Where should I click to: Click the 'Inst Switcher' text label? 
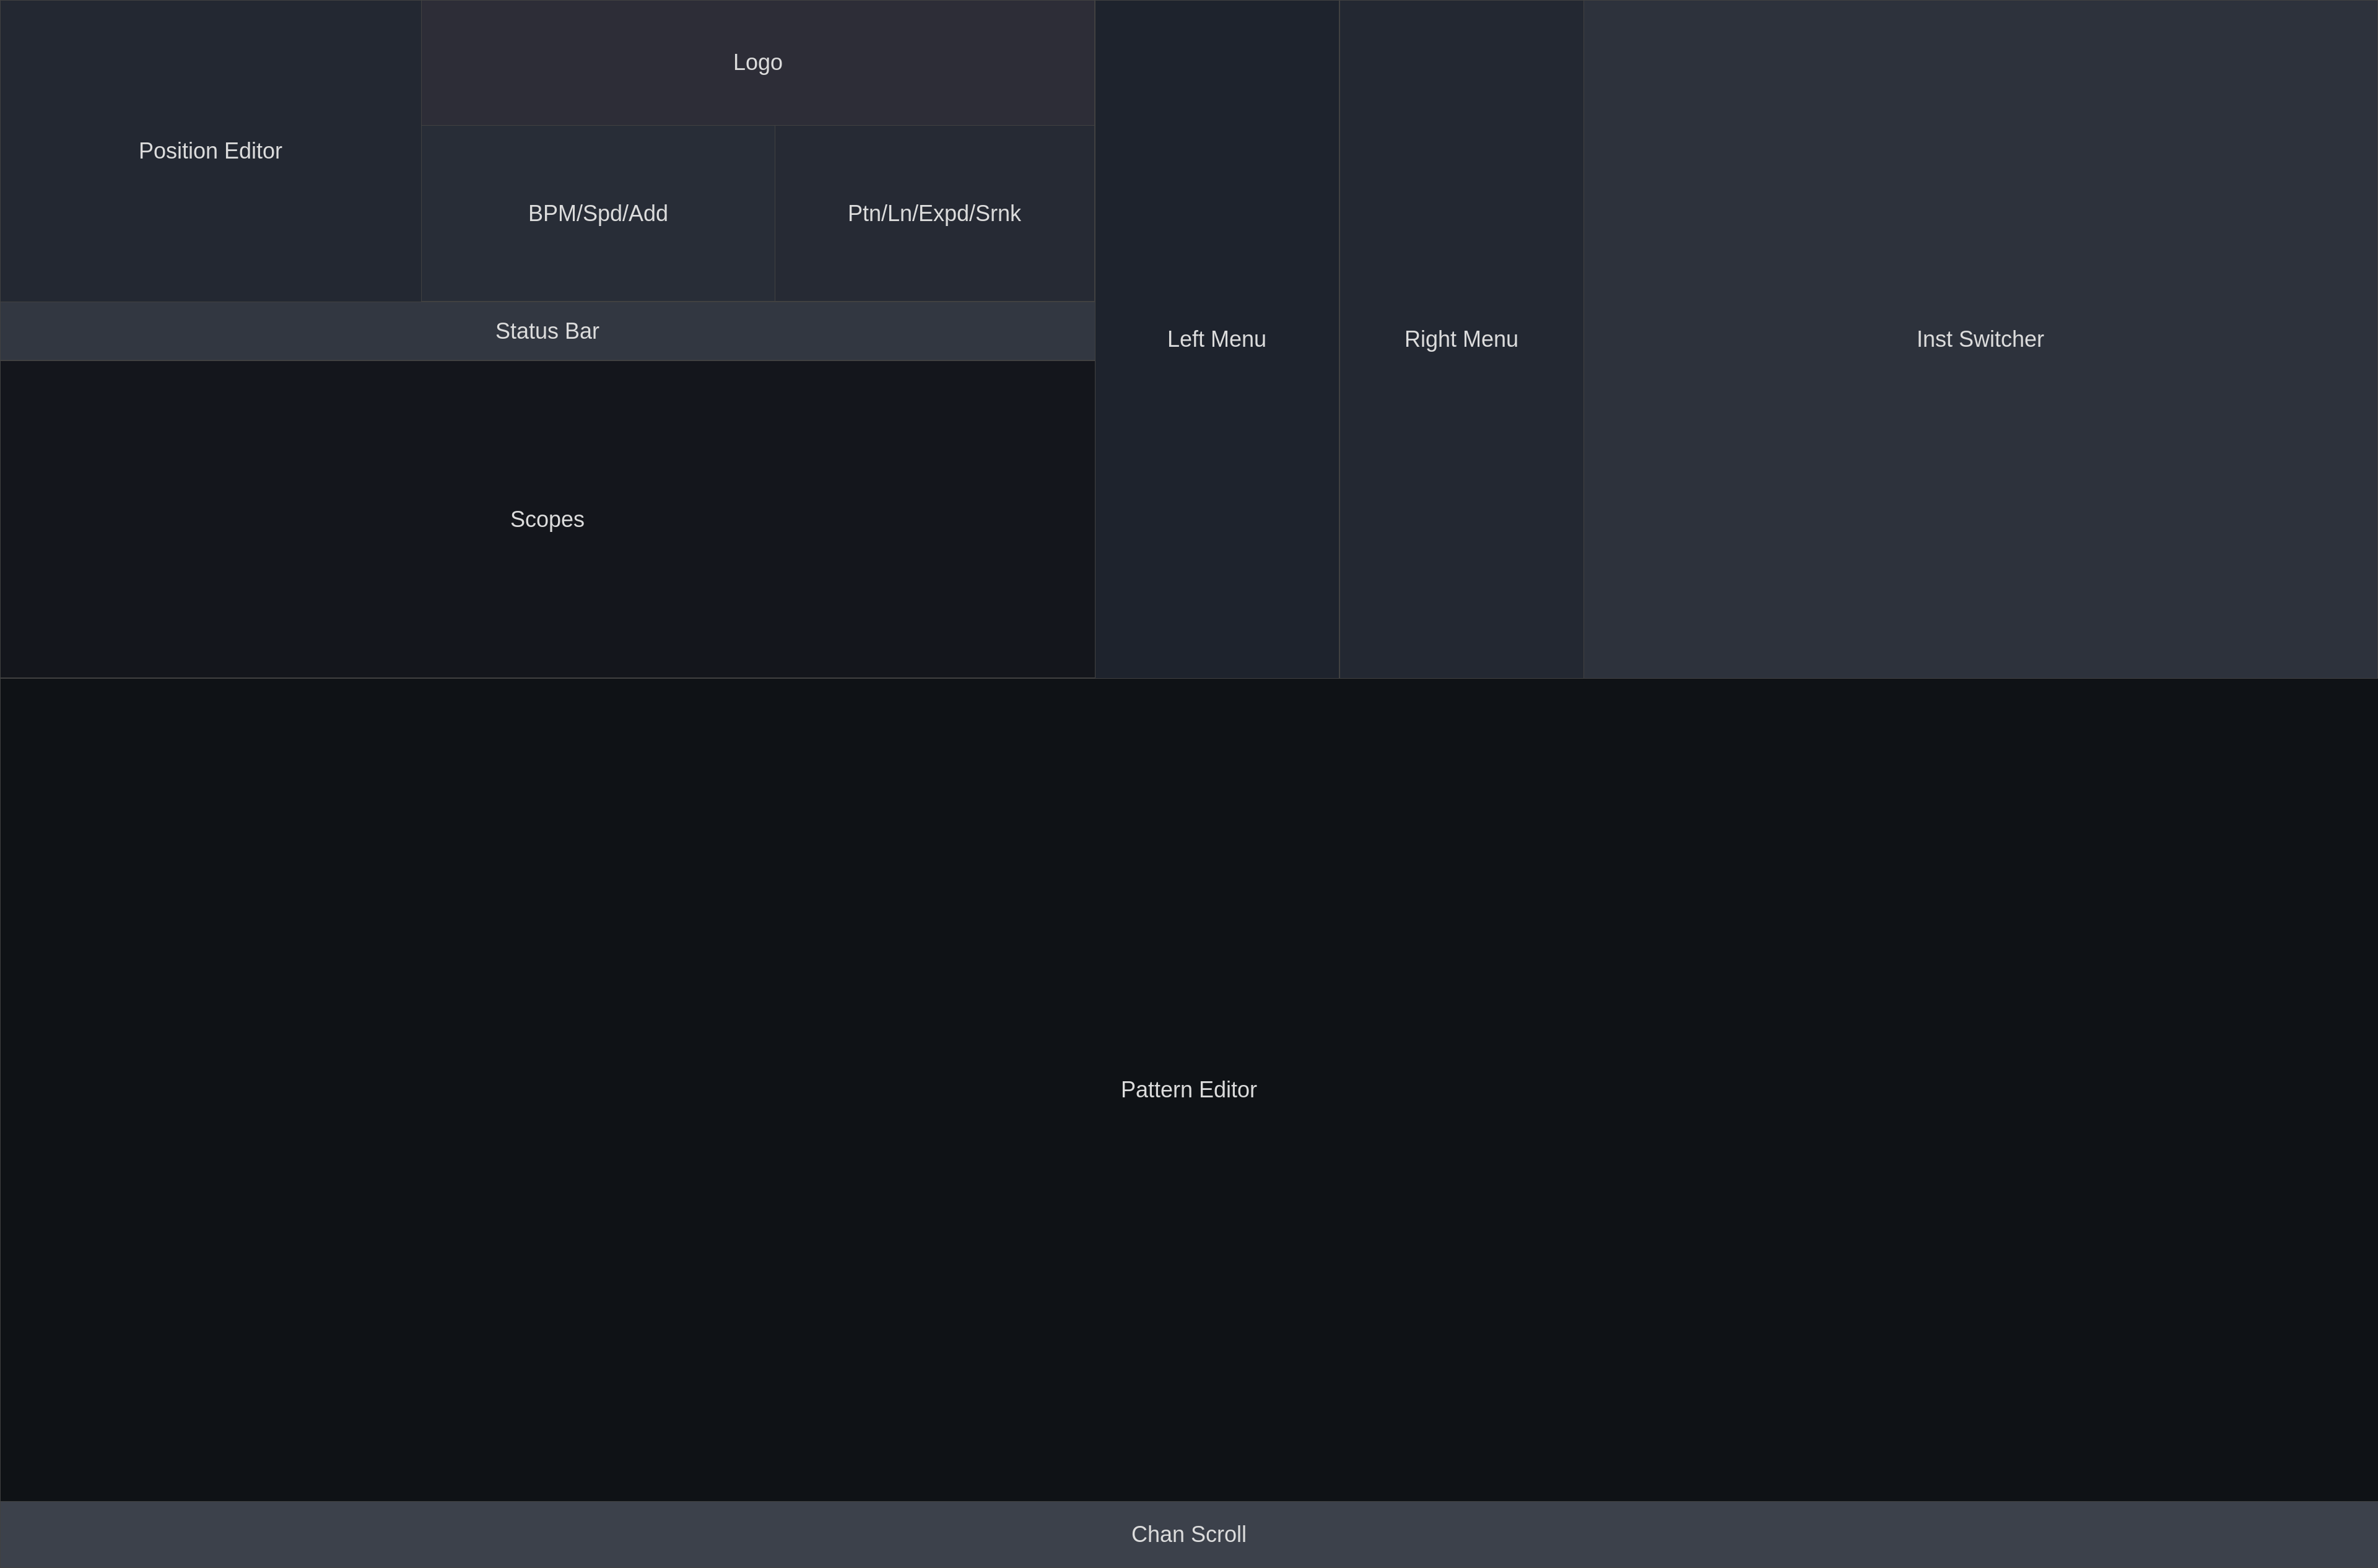click(x=1980, y=339)
